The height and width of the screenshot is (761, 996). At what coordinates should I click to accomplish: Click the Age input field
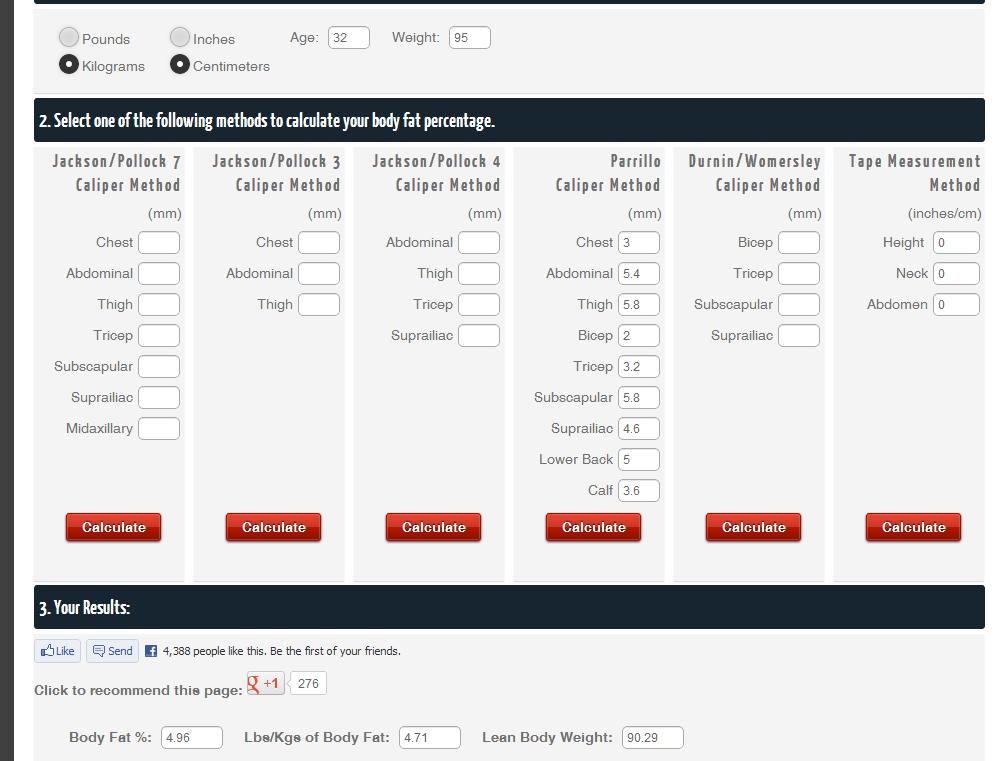tap(349, 38)
